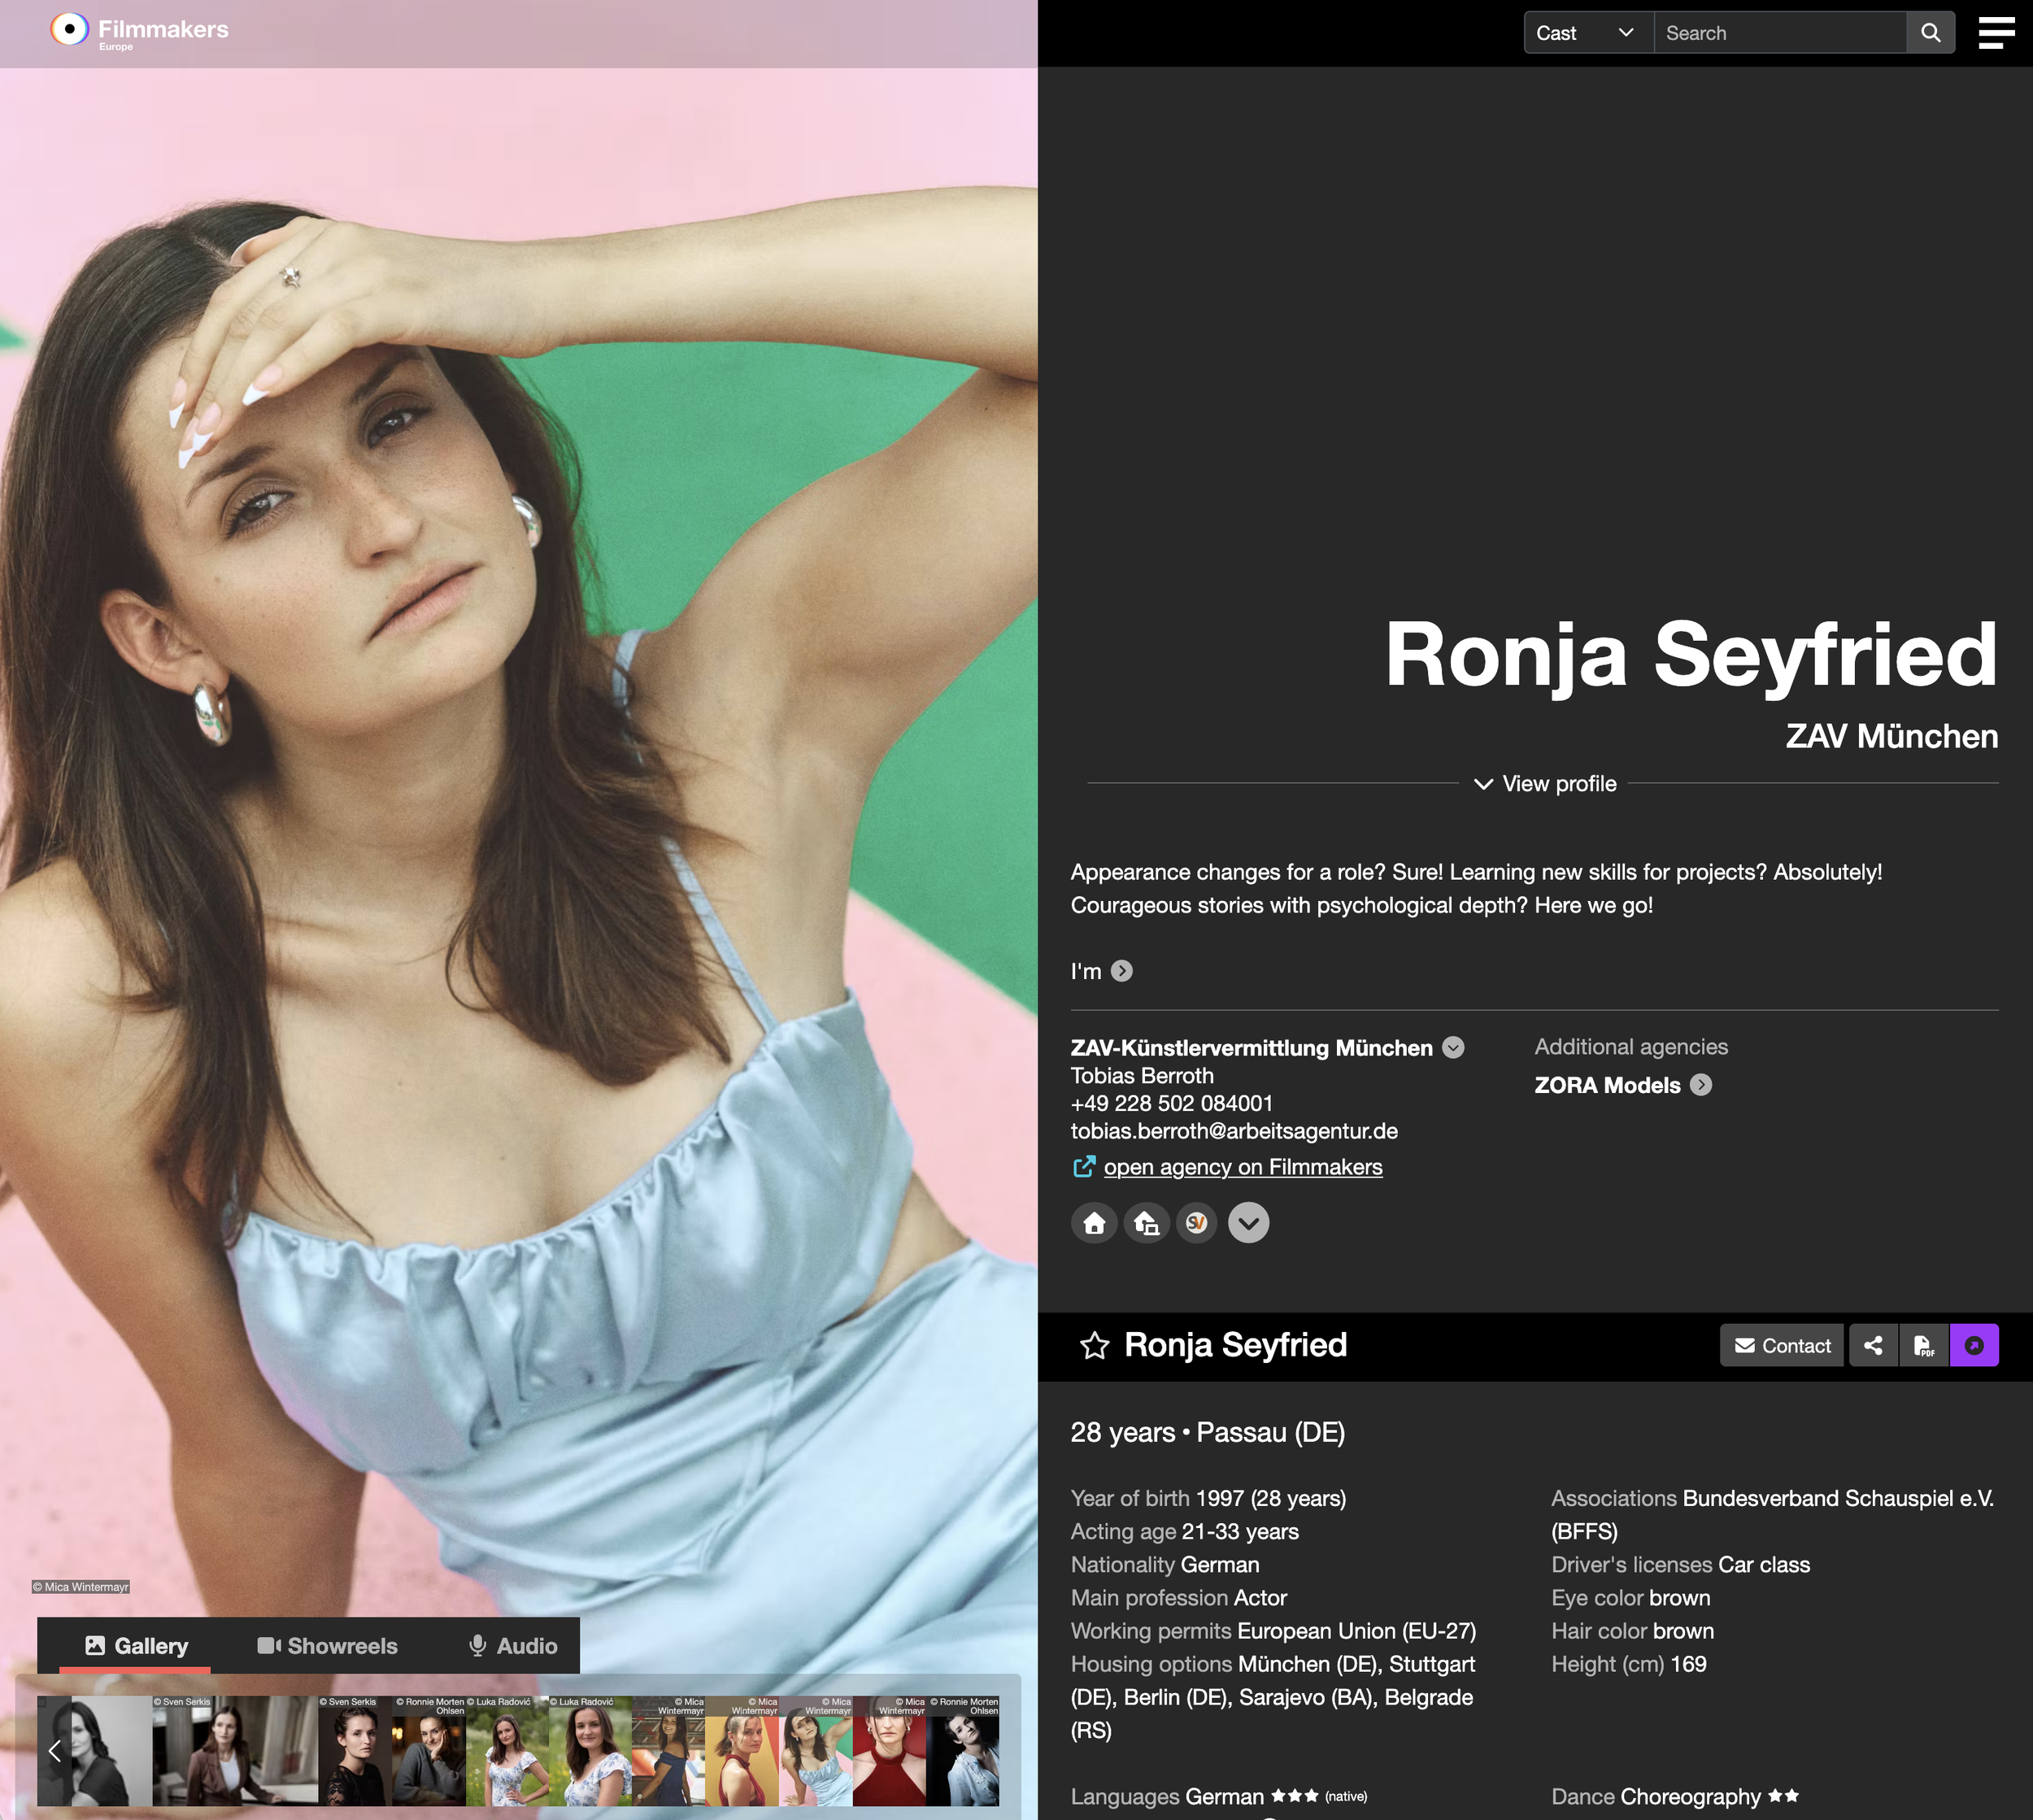The image size is (2033, 1820).
Task: Open the Cast search category dropdown
Action: [1587, 33]
